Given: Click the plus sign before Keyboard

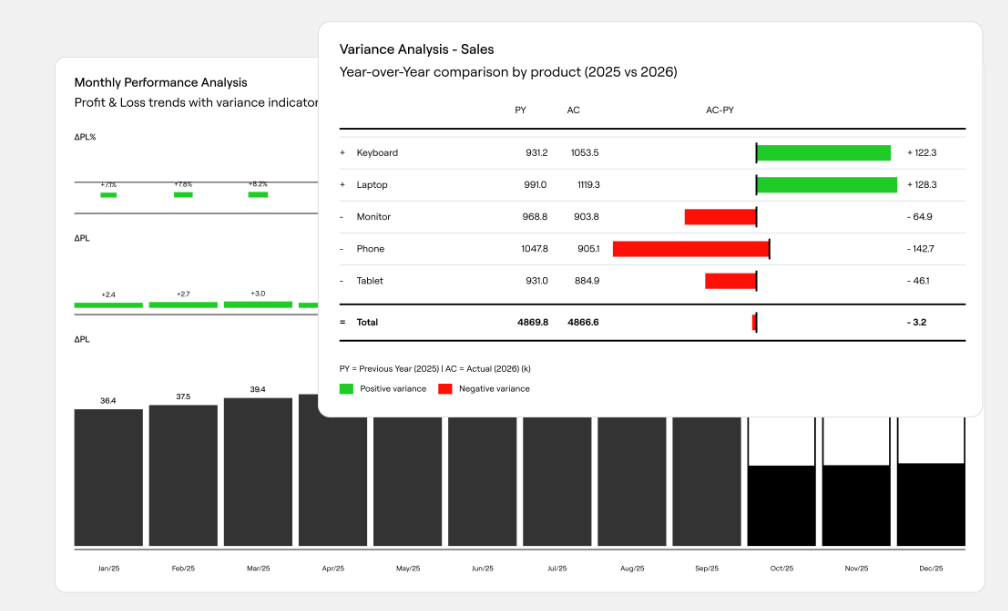Looking at the screenshot, I should coord(342,153).
